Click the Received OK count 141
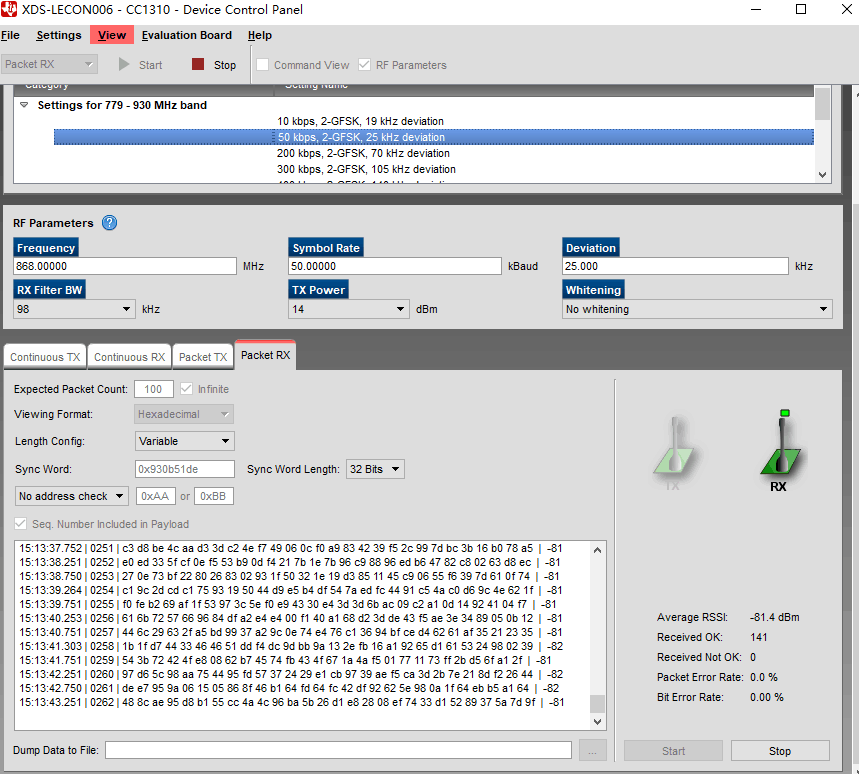Viewport: 859px width, 774px height. point(759,637)
